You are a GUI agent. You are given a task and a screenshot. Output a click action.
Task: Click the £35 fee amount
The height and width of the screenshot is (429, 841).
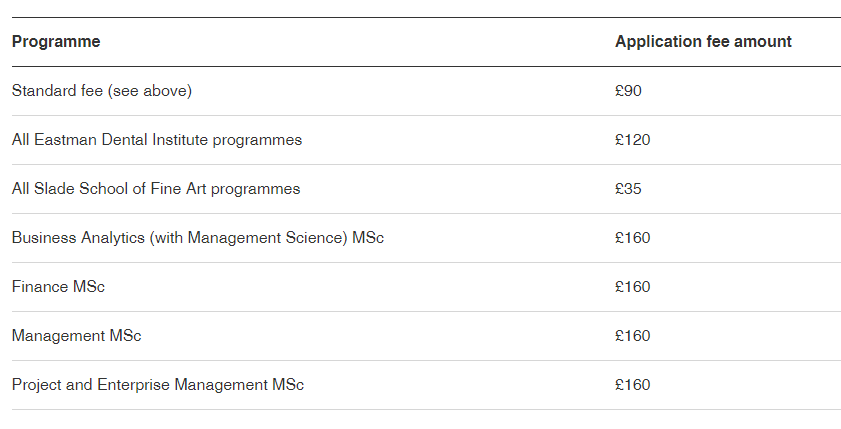628,189
